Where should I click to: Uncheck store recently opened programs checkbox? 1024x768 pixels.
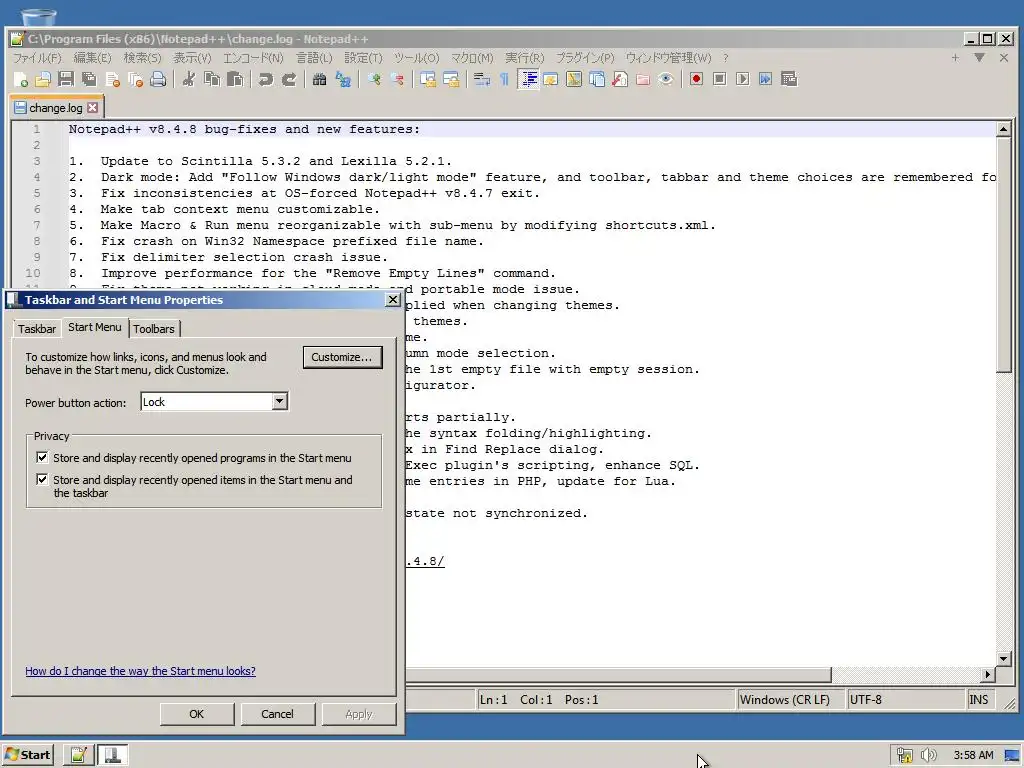[42, 457]
